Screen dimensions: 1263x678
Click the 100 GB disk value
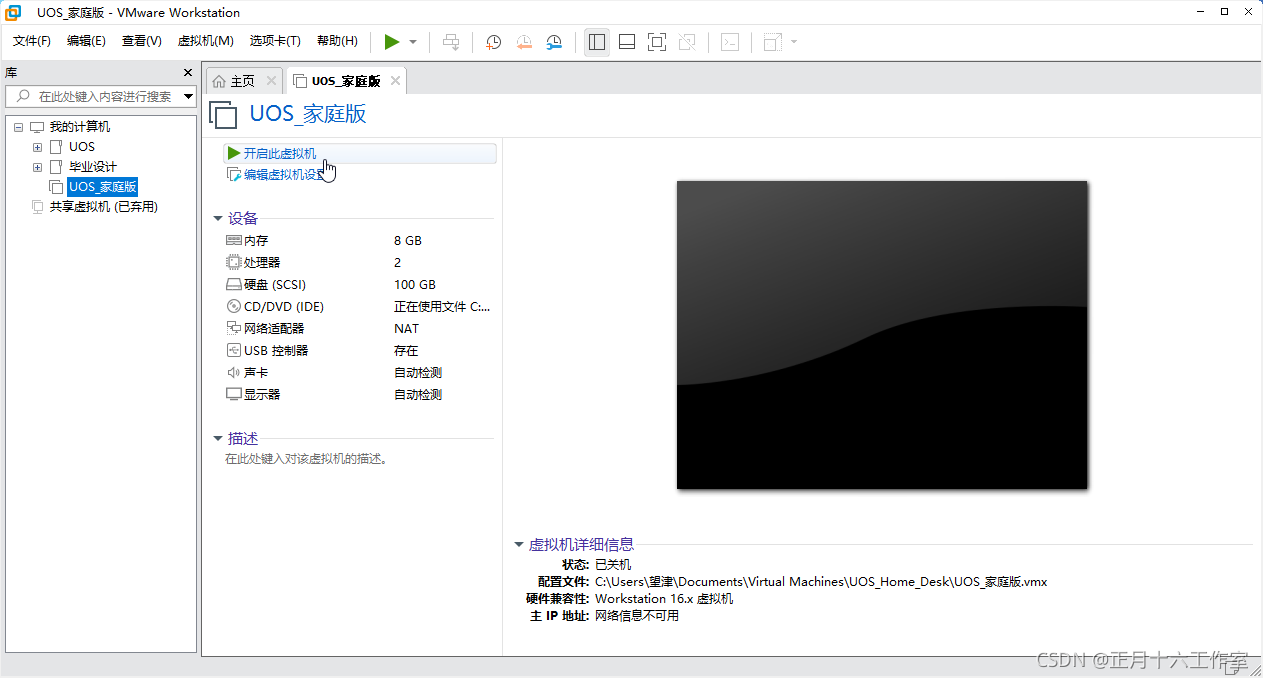pyautogui.click(x=415, y=285)
